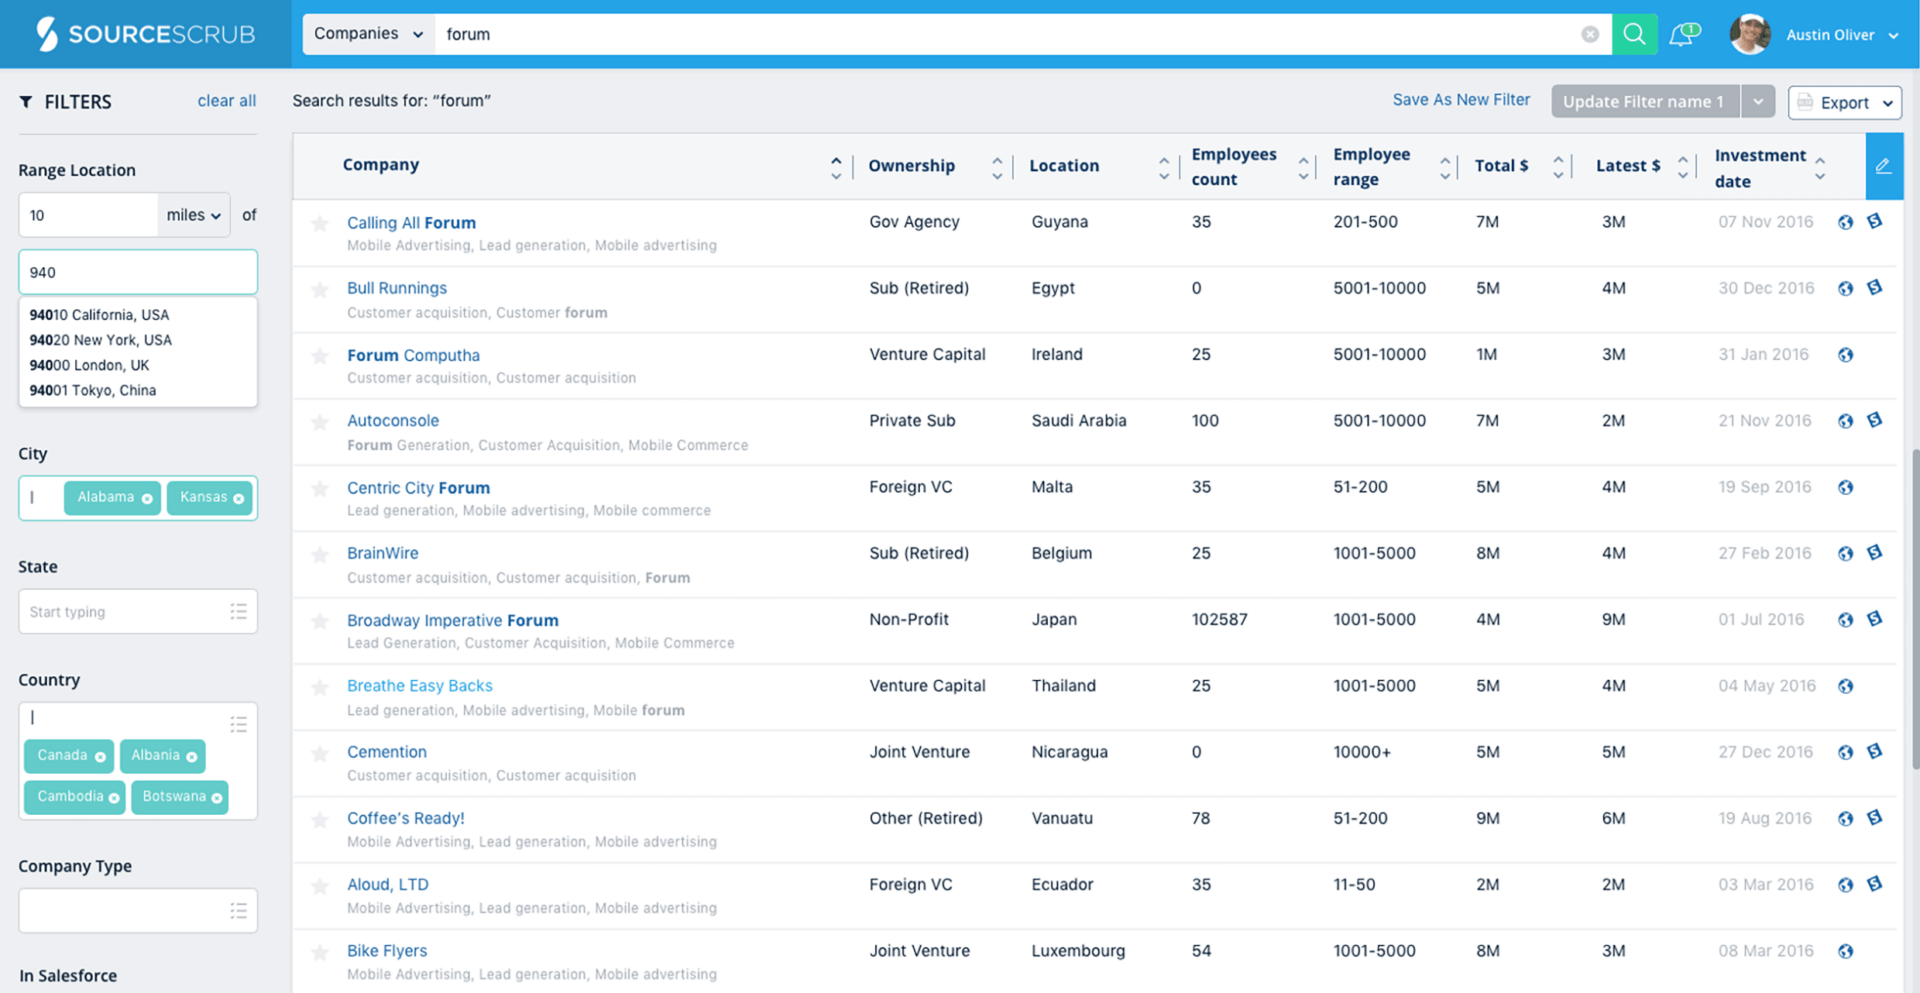Change the miles unit dropdown

coord(194,215)
